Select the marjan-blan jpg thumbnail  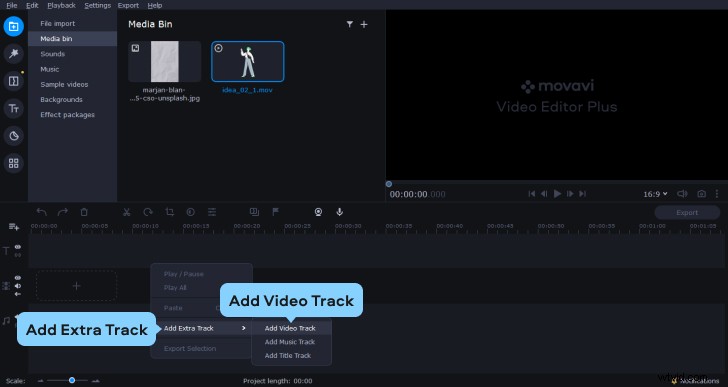pos(164,61)
